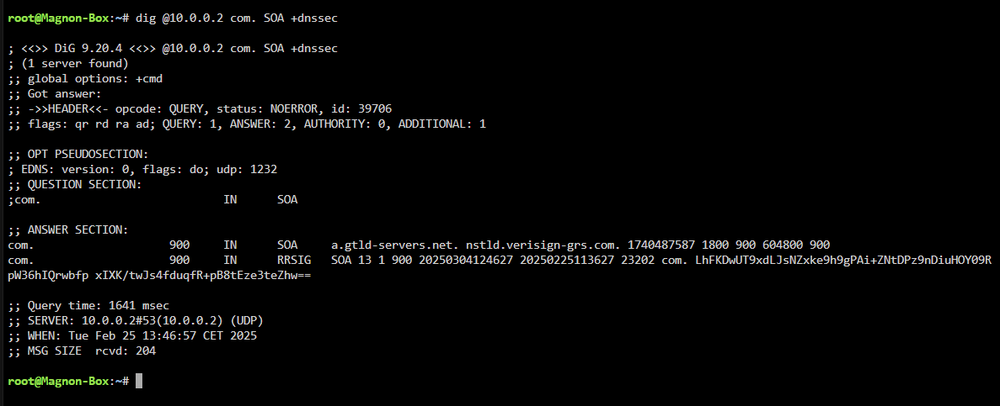This screenshot has width=1000, height=406.
Task: Click the RRSIG record type label
Action: click(x=294, y=261)
